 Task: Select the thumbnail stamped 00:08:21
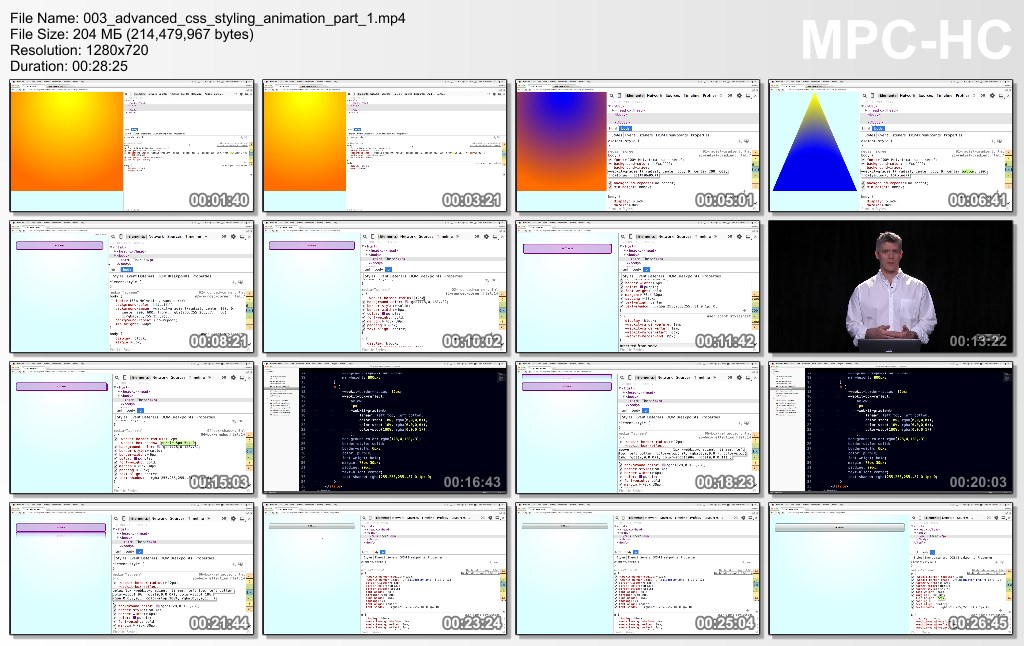click(x=132, y=287)
